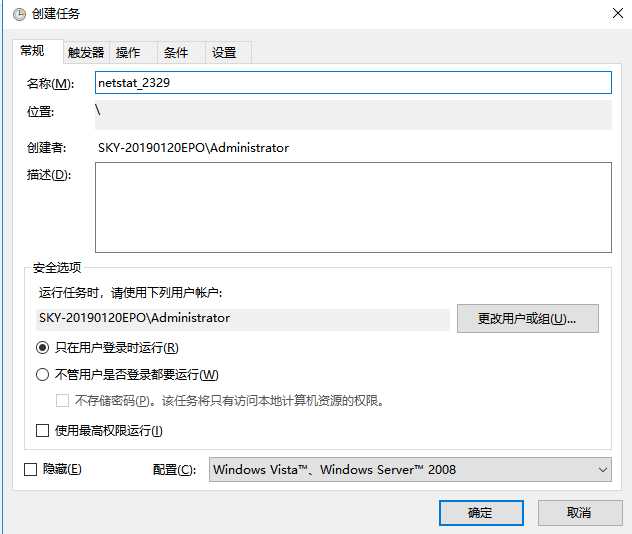Click the 安全选项 group label
632x534 pixels.
57,267
